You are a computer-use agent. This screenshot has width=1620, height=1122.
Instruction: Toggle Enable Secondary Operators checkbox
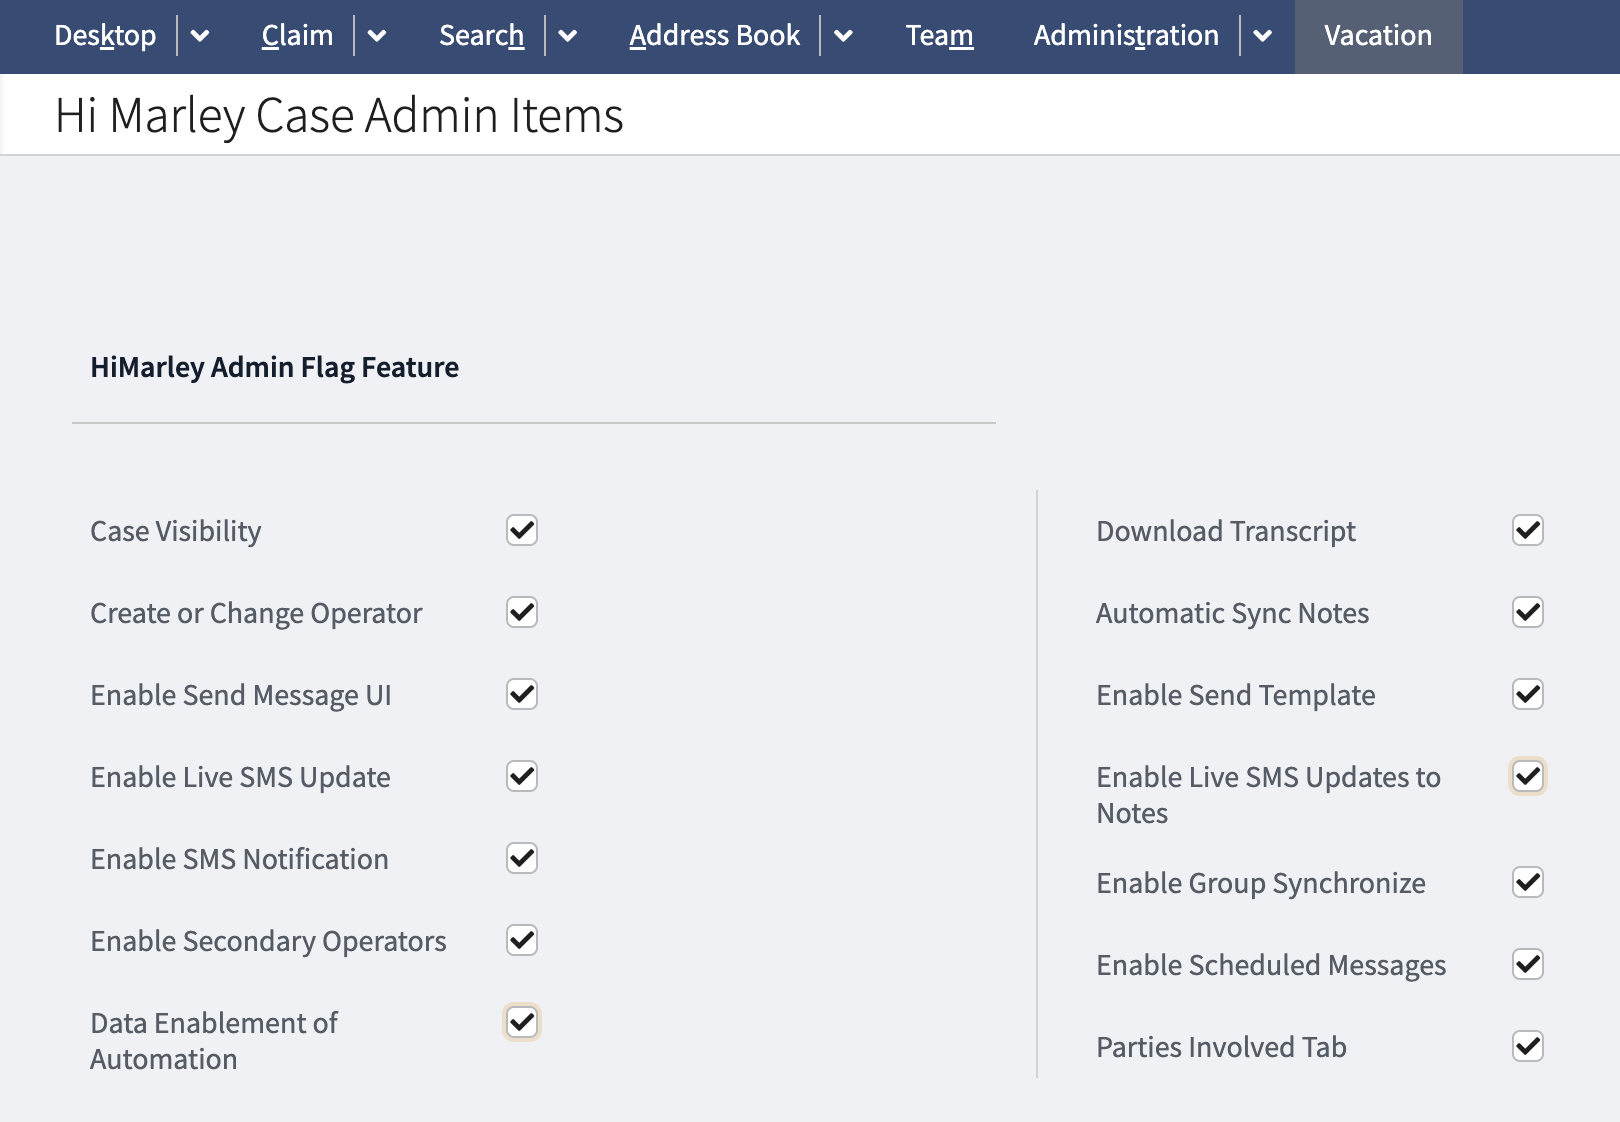tap(522, 940)
